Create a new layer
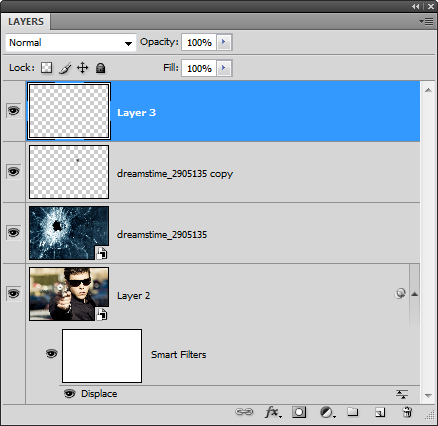The height and width of the screenshot is (426, 438). (380, 412)
